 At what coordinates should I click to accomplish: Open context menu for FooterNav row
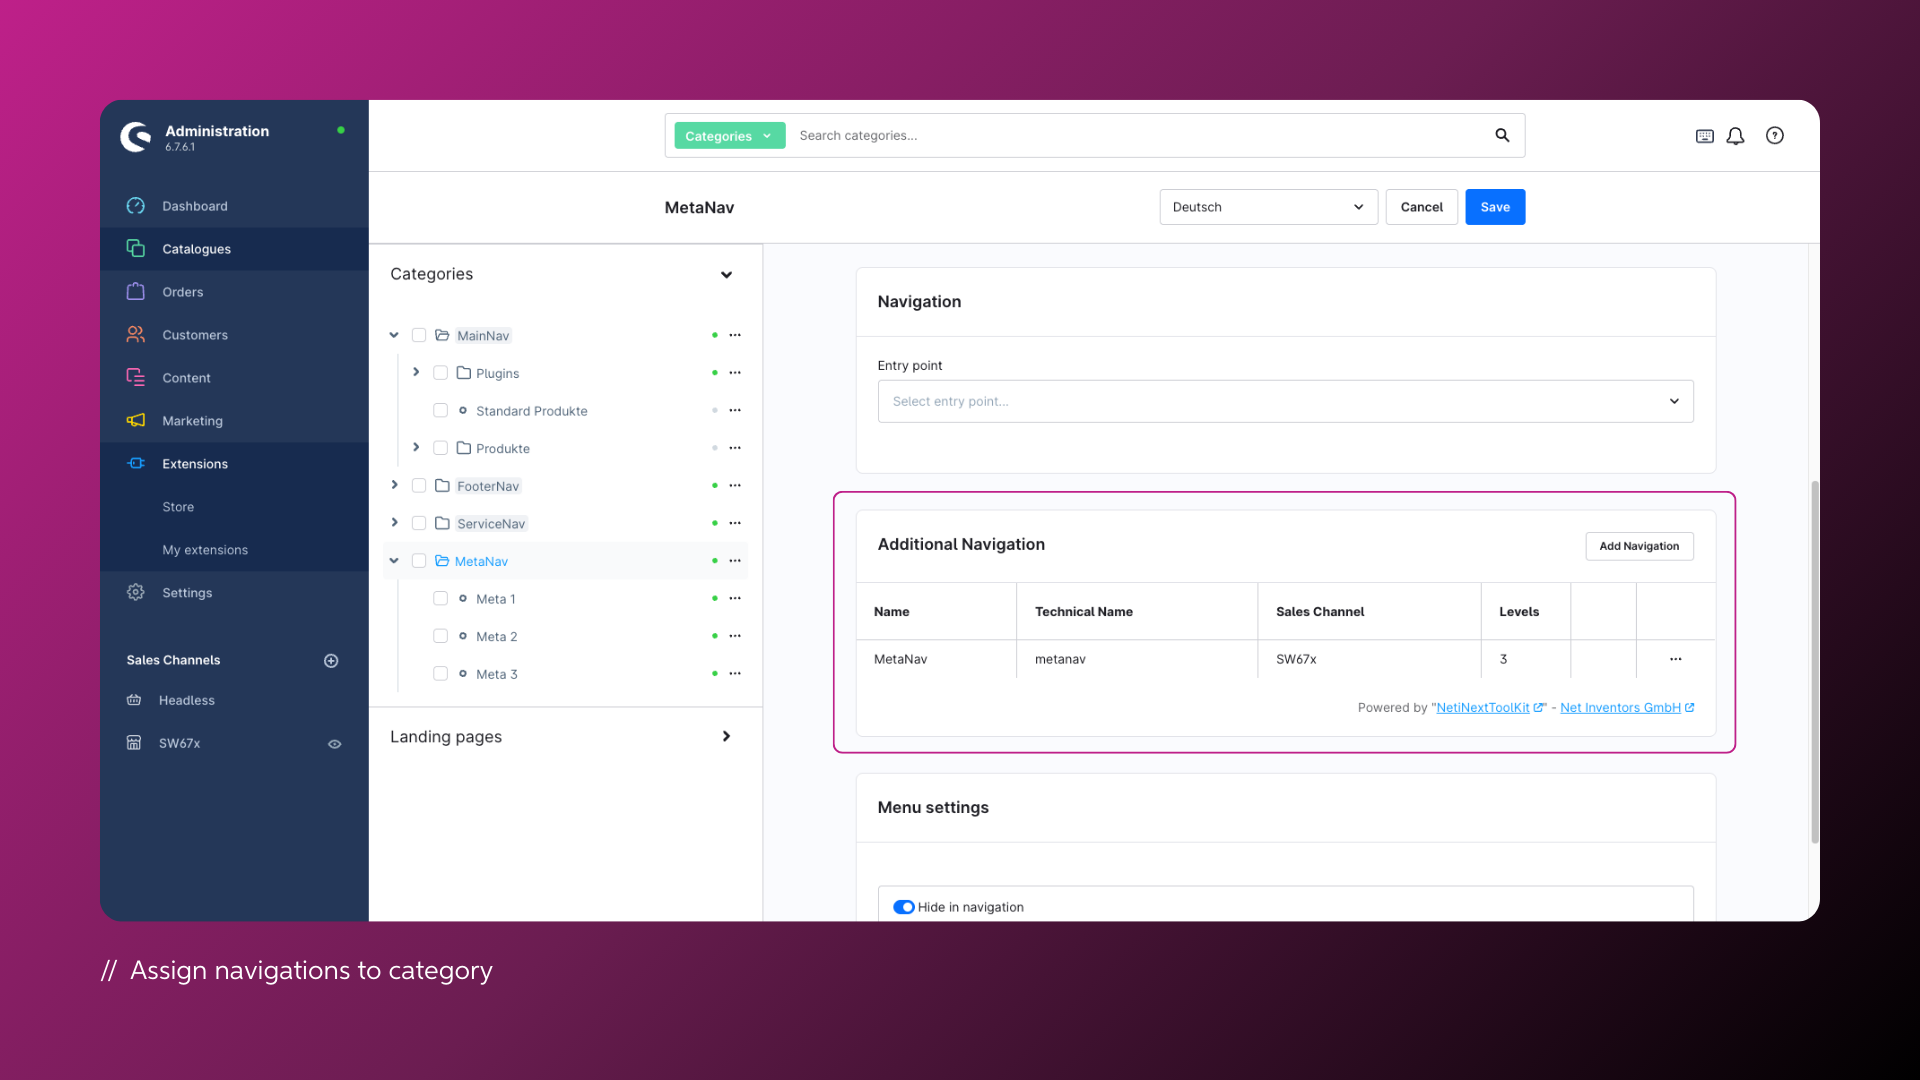tap(735, 485)
